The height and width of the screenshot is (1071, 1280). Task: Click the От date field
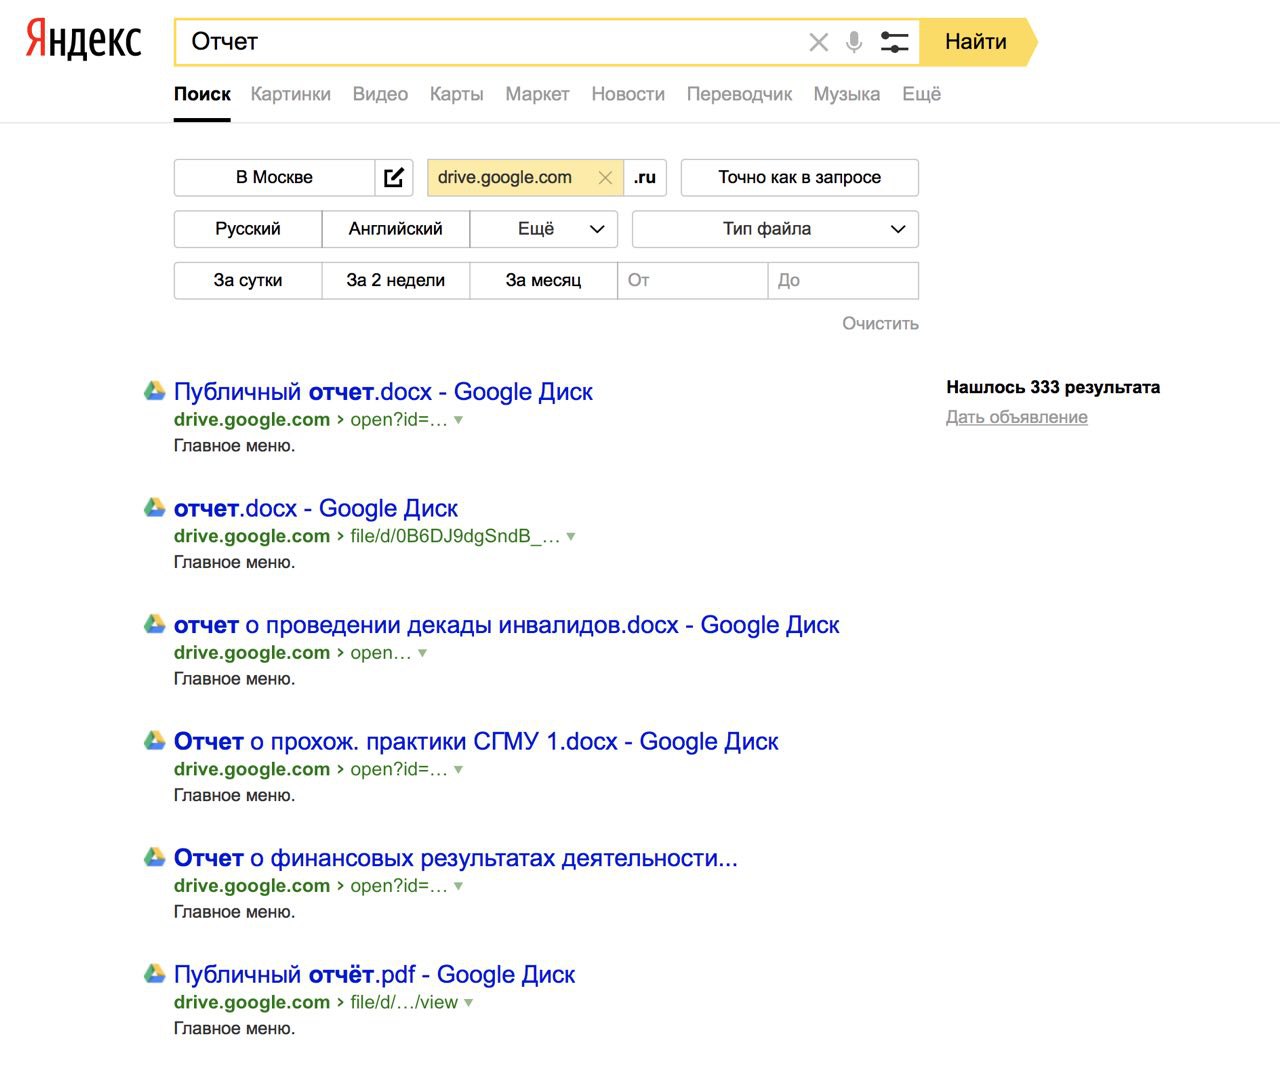[693, 280]
